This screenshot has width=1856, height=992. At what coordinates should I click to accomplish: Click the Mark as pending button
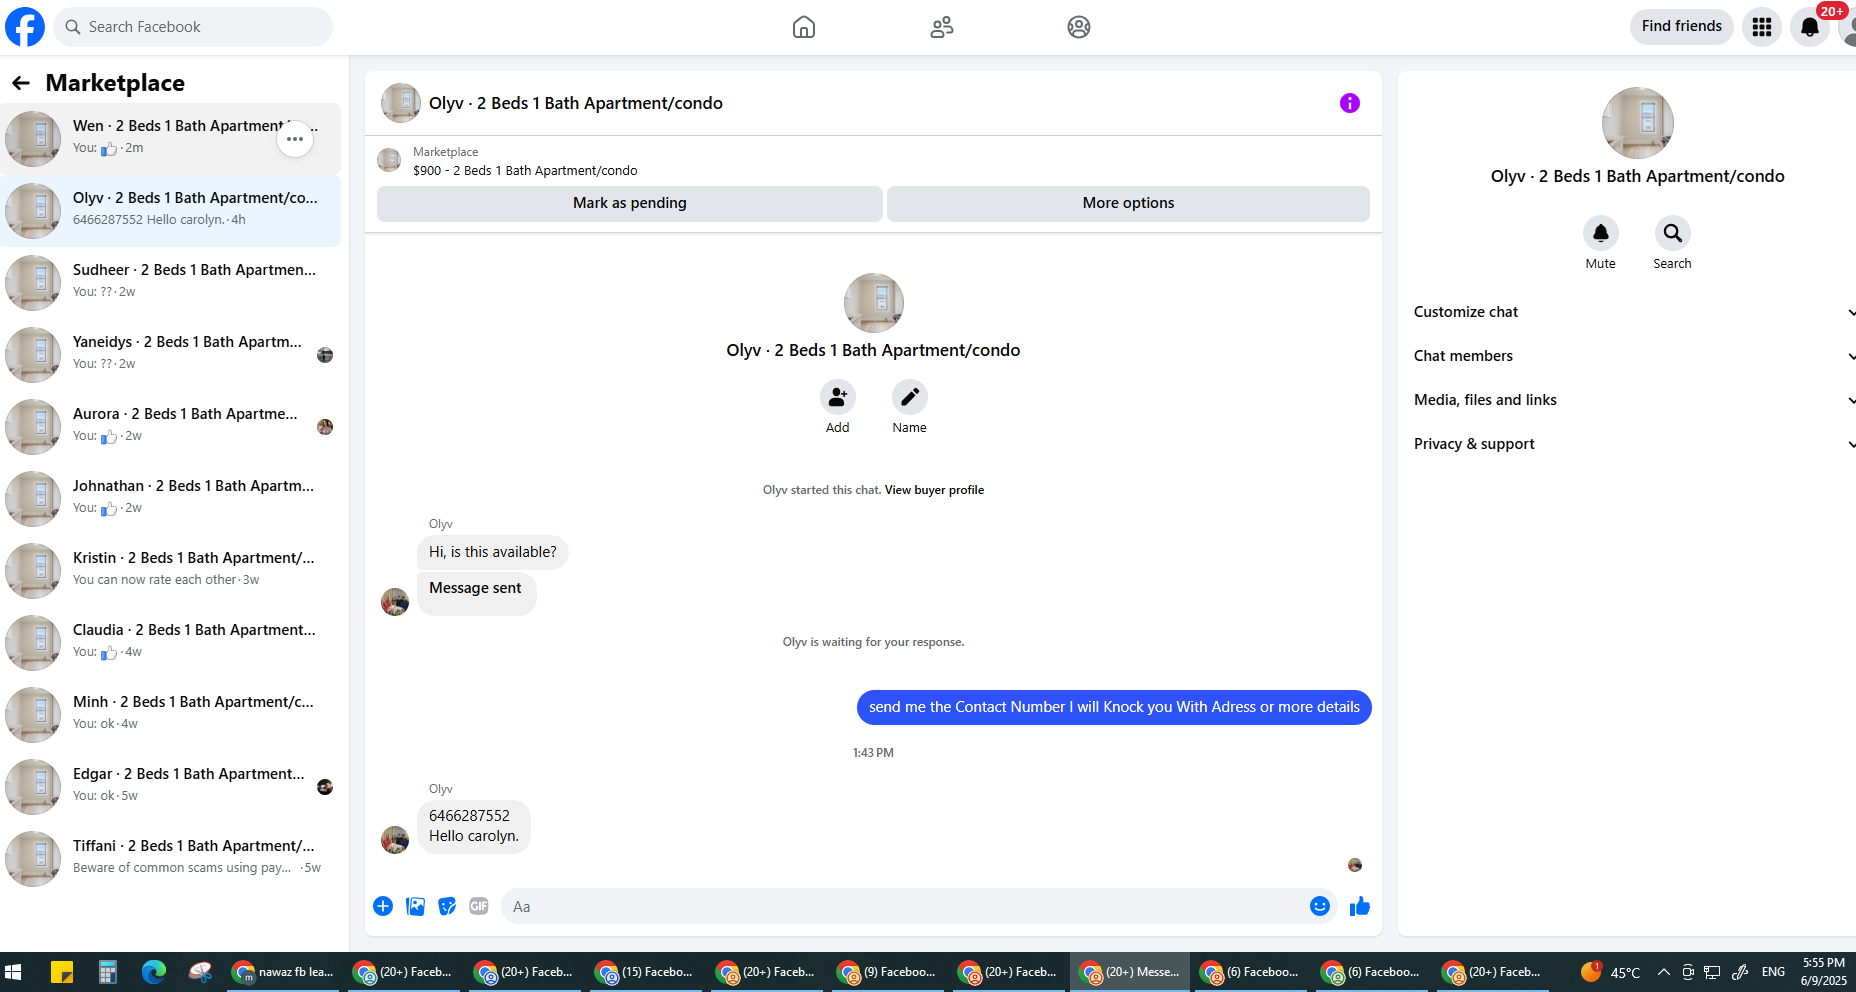(630, 203)
